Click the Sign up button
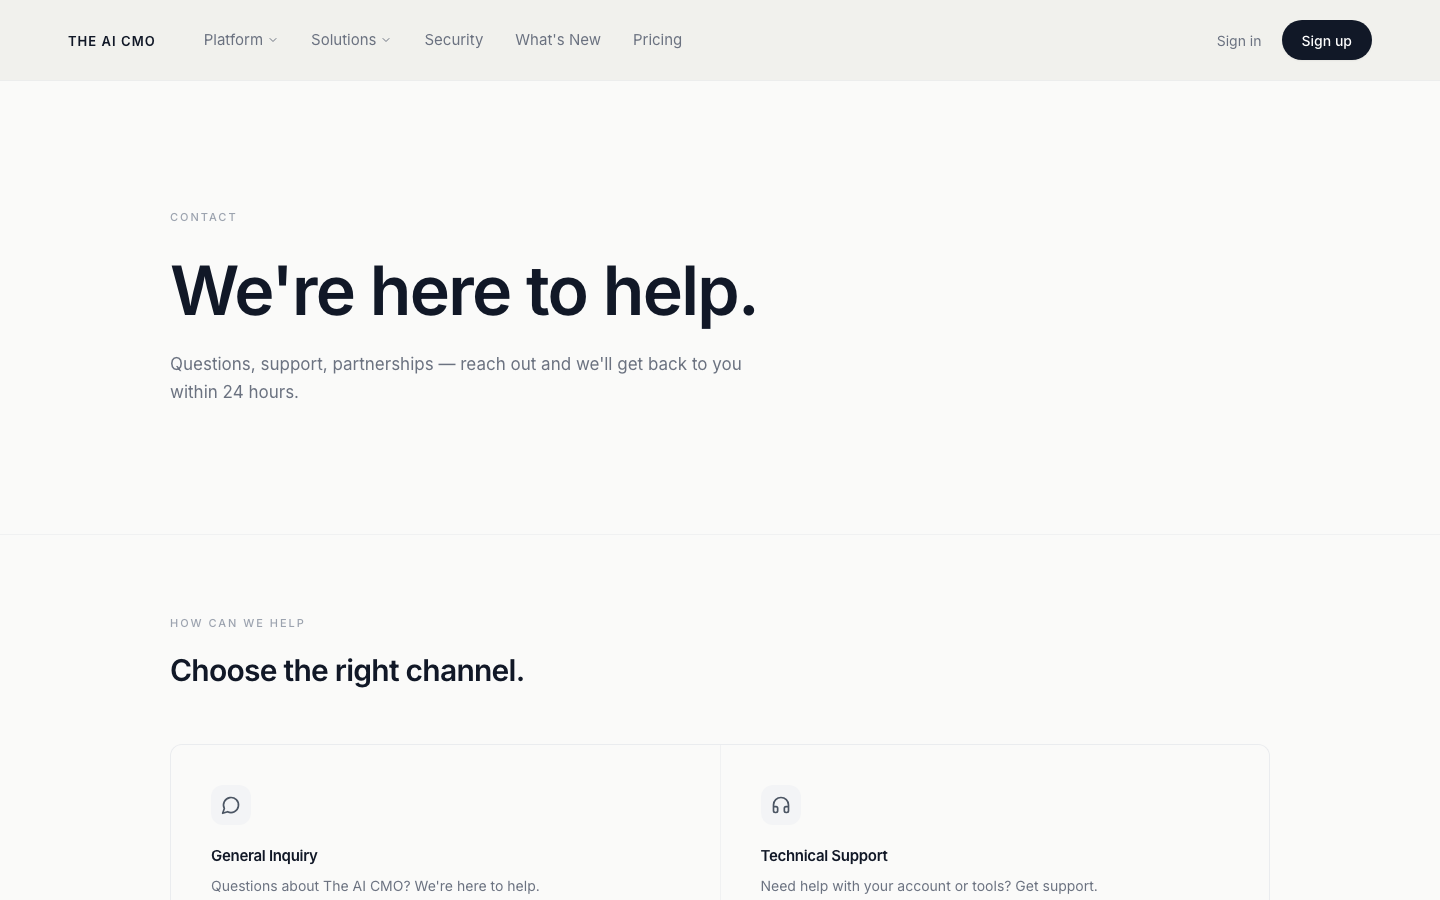 coord(1326,40)
